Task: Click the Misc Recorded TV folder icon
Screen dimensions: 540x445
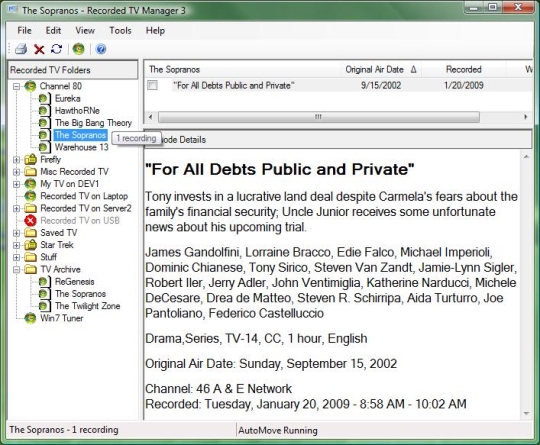Action: 30,172
